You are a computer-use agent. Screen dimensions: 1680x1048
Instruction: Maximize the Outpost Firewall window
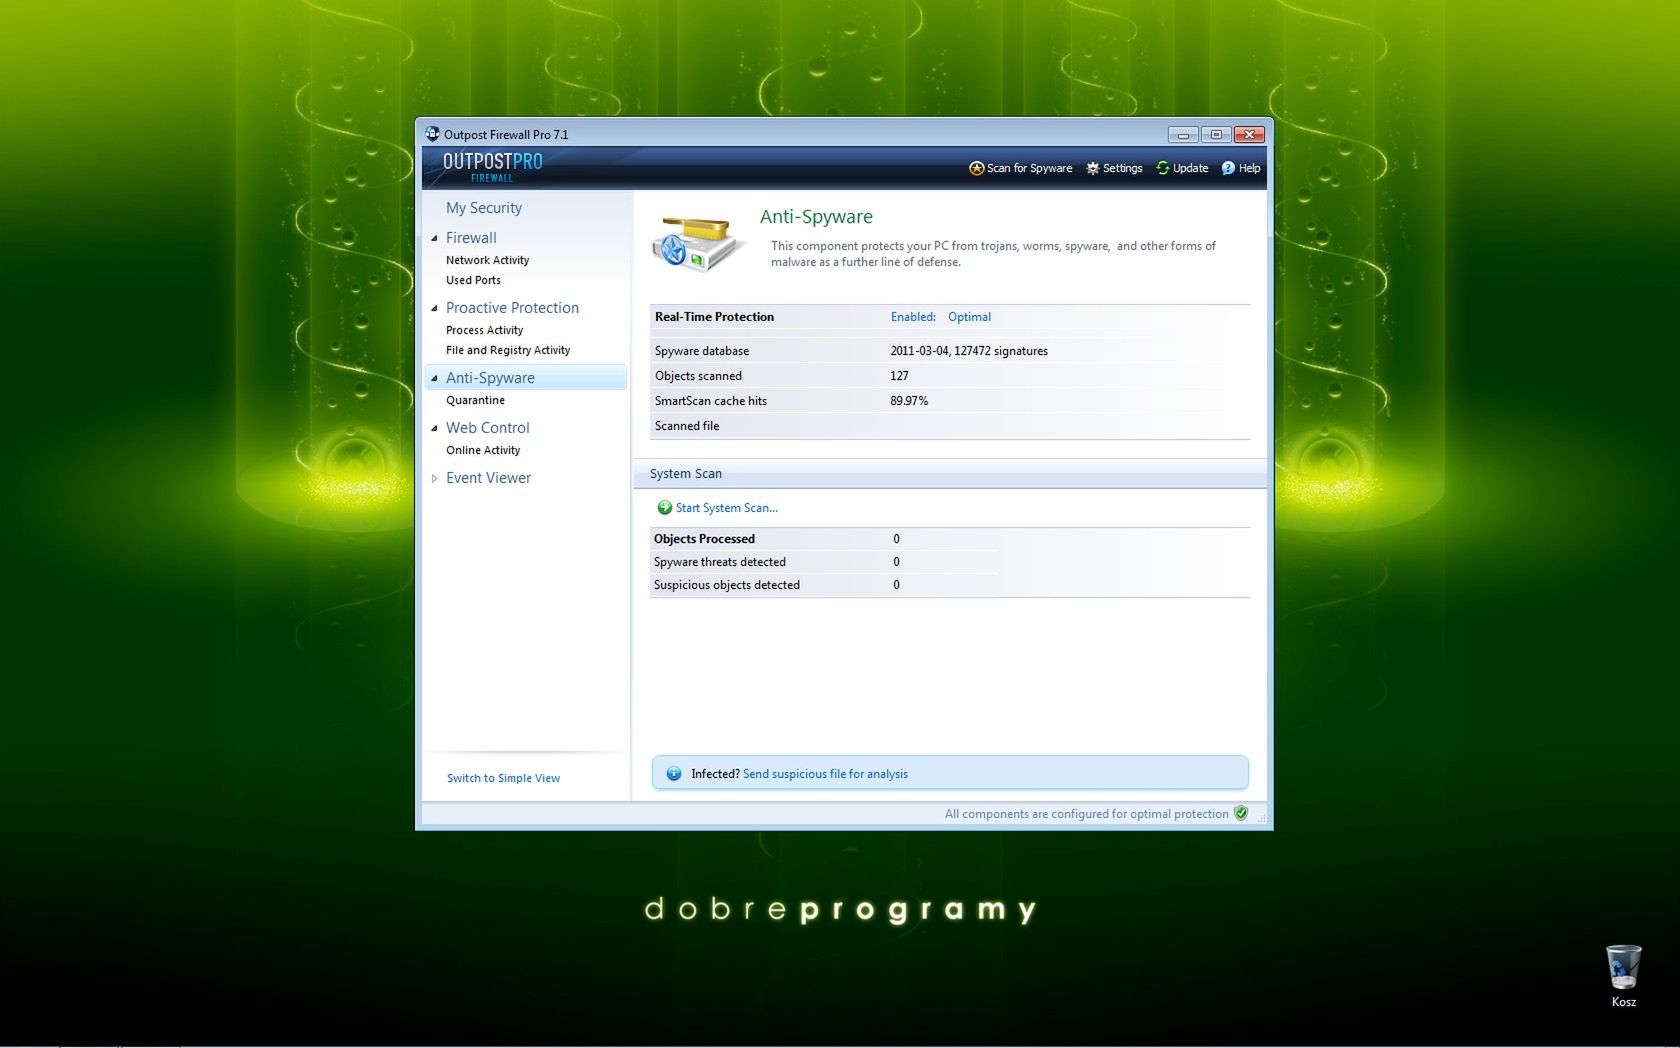point(1216,134)
